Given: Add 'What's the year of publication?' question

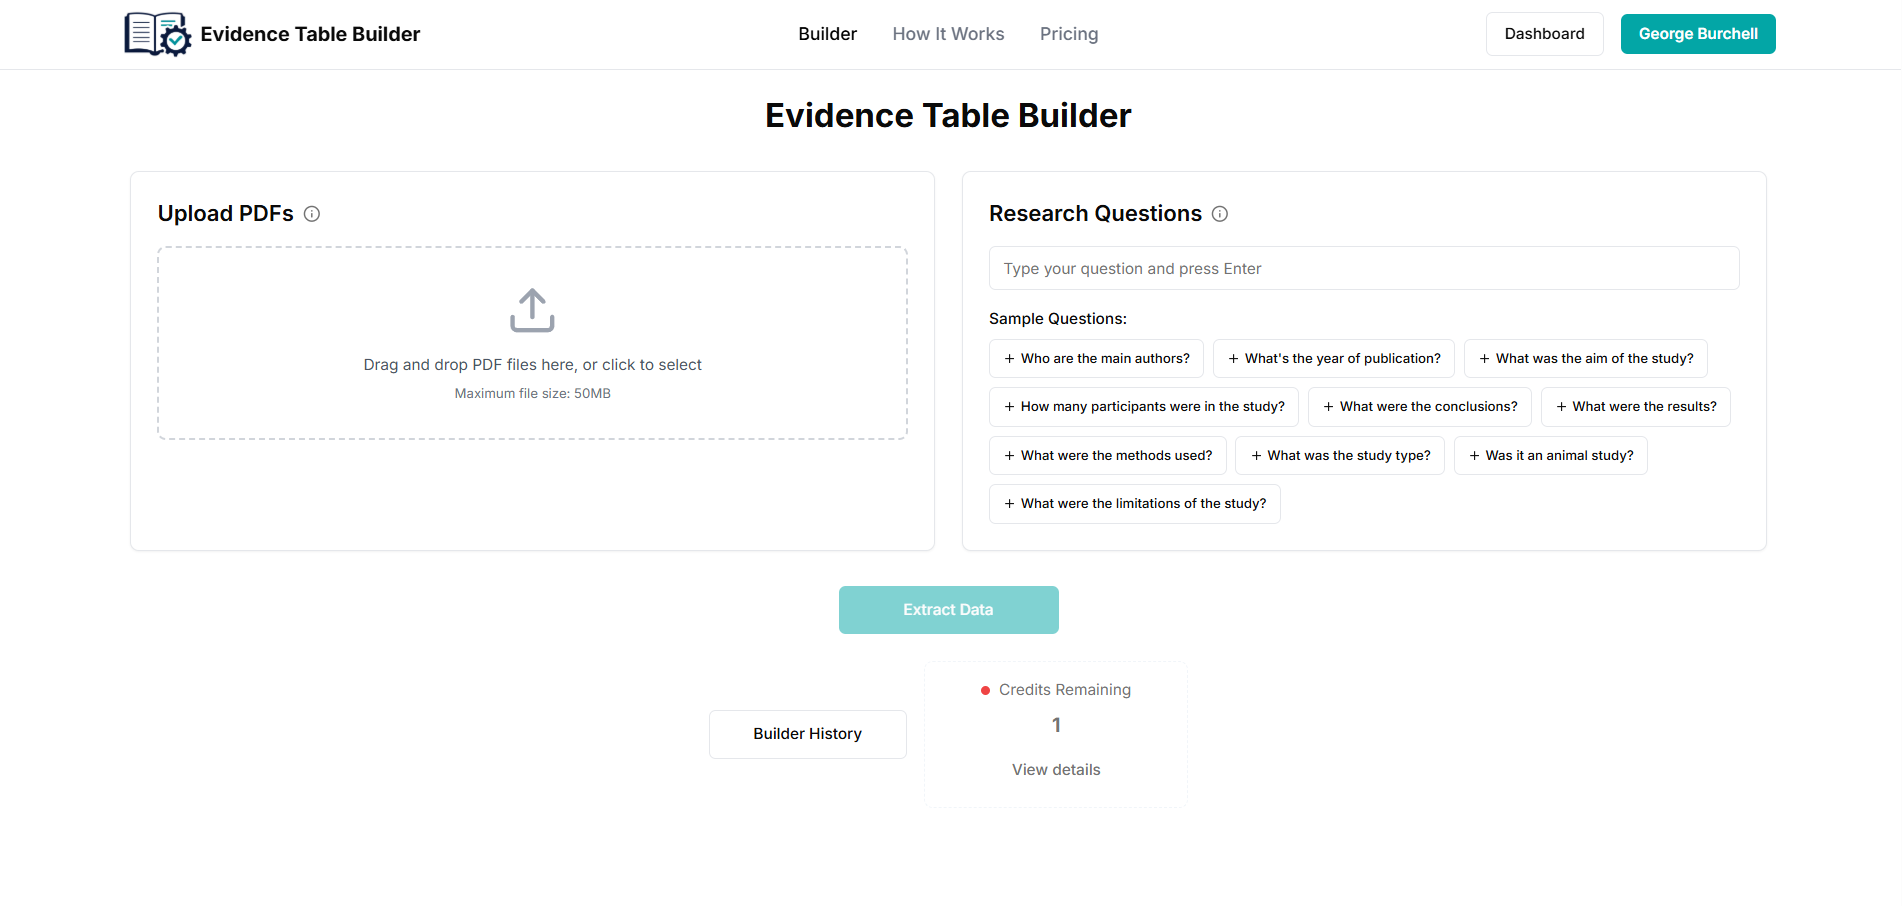Looking at the screenshot, I should pyautogui.click(x=1333, y=359).
